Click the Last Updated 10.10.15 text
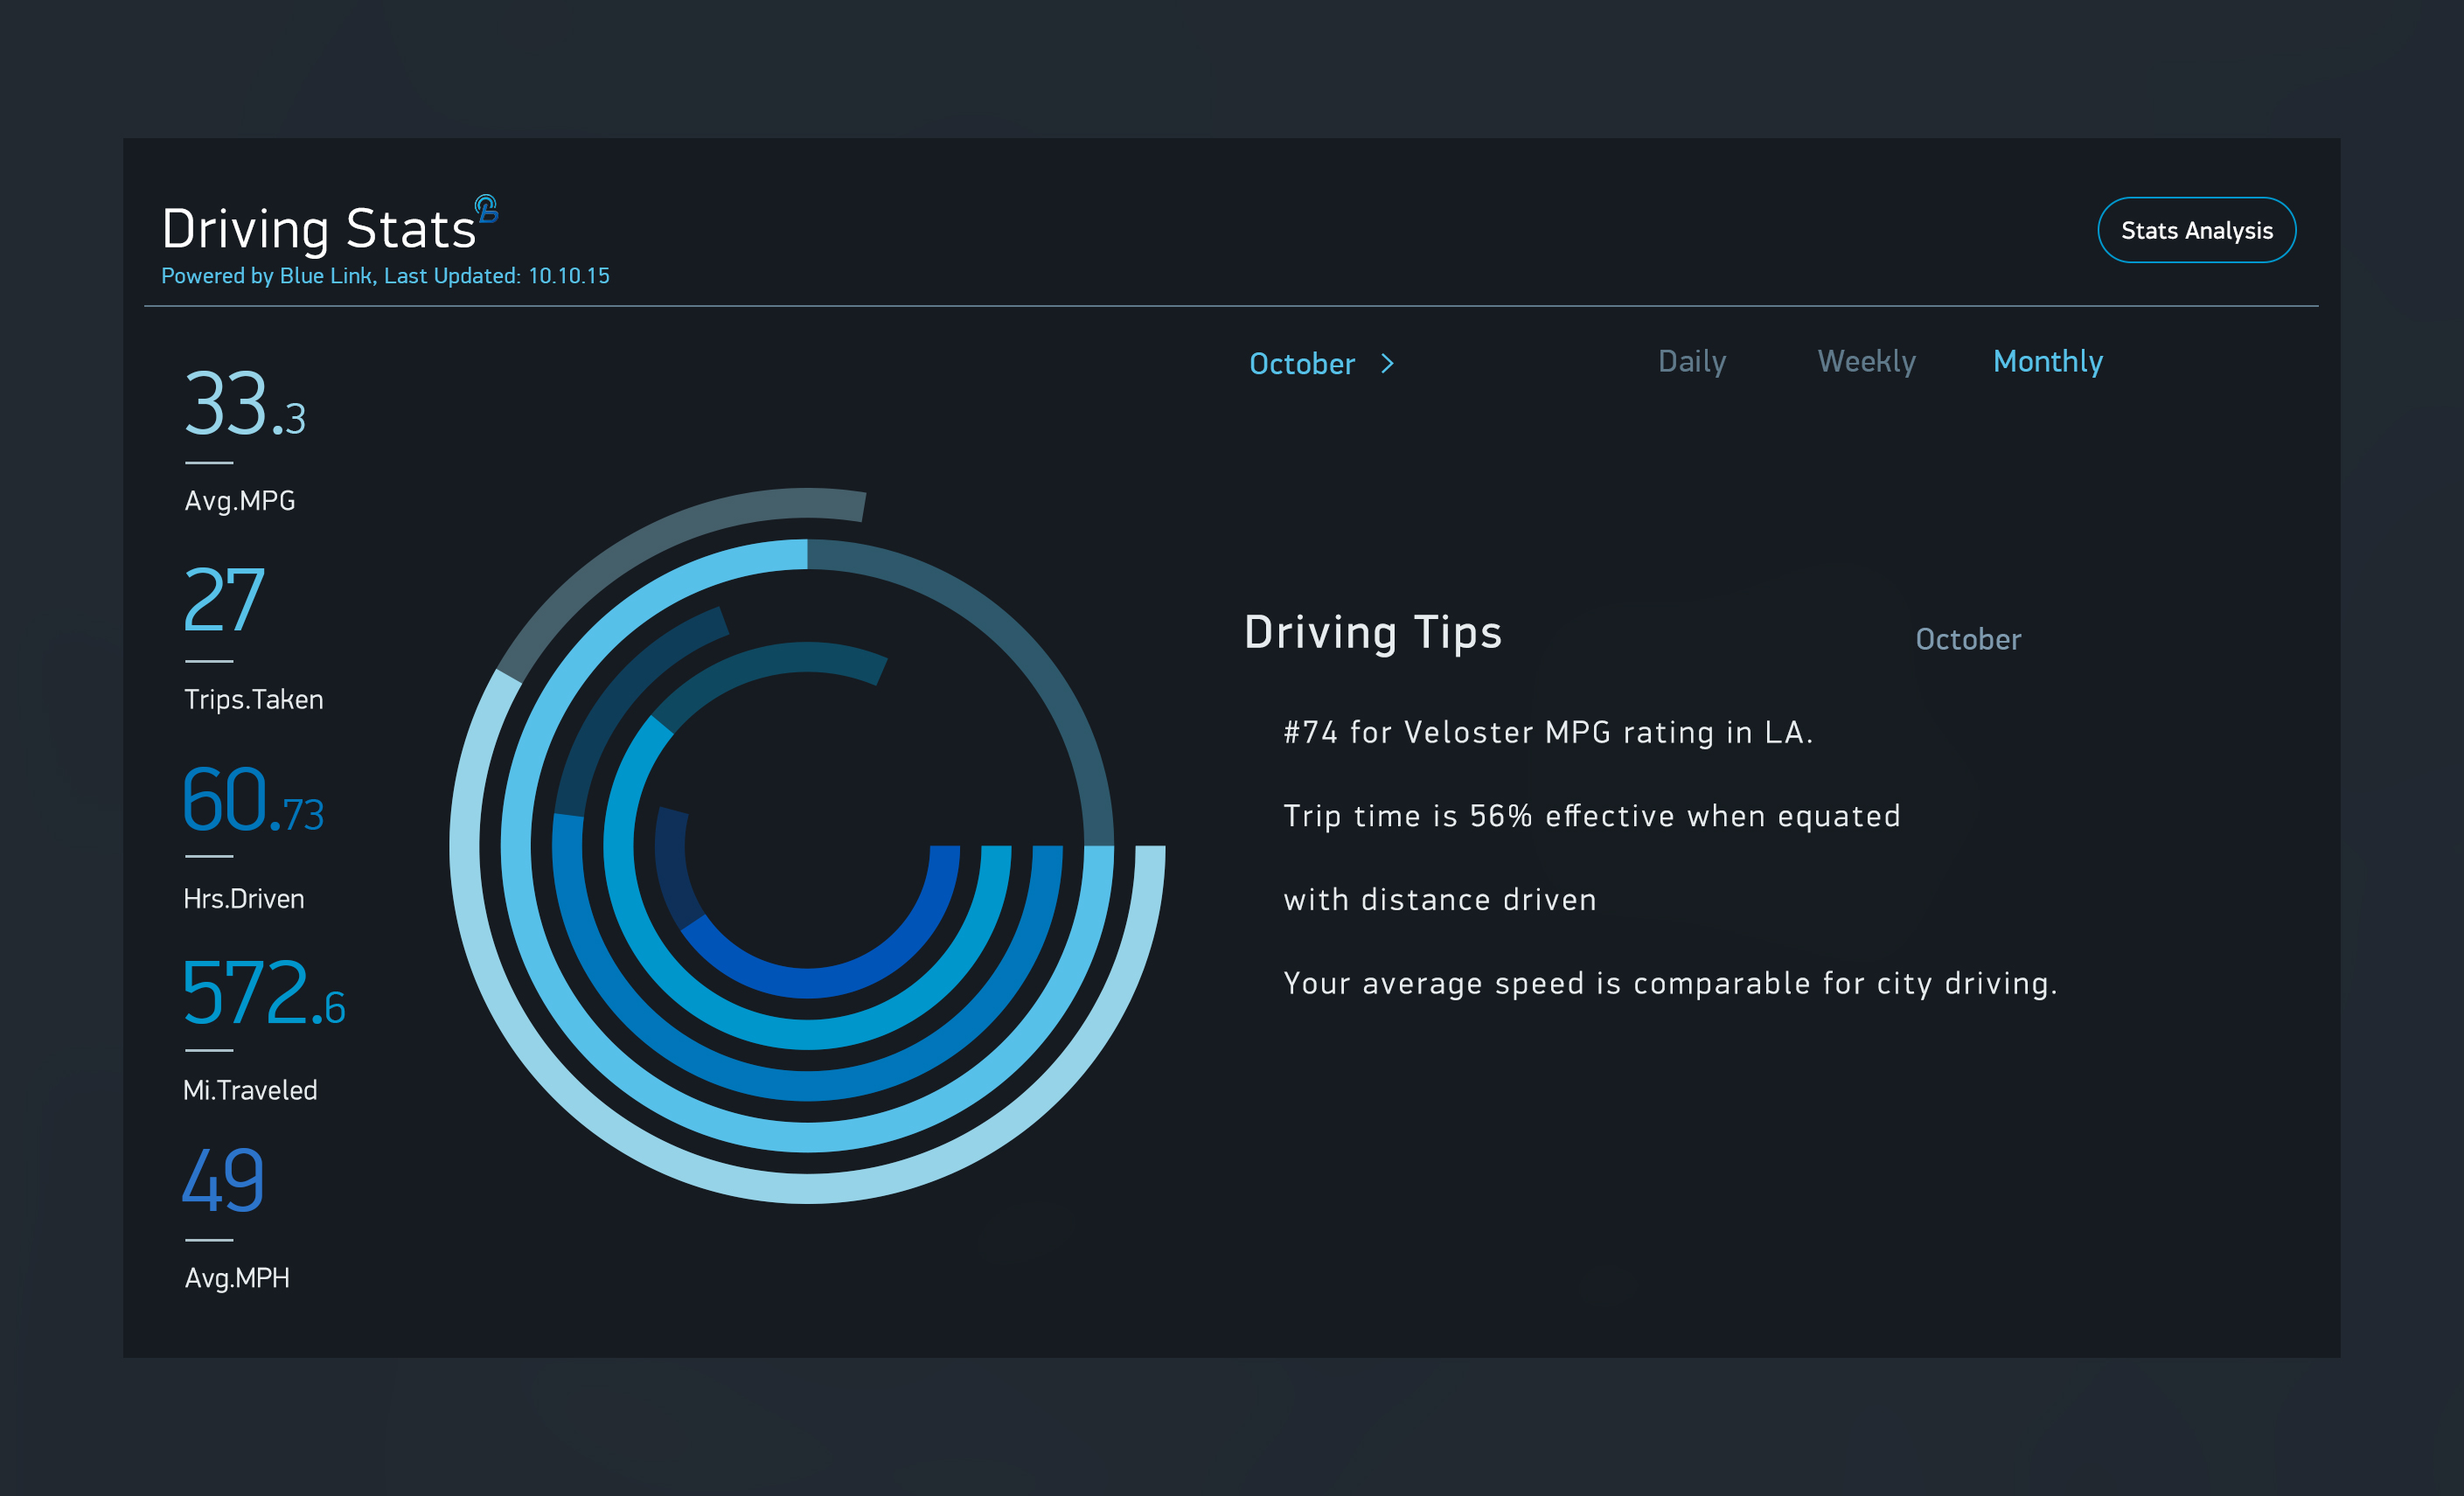The width and height of the screenshot is (2464, 1496). pyautogui.click(x=497, y=276)
